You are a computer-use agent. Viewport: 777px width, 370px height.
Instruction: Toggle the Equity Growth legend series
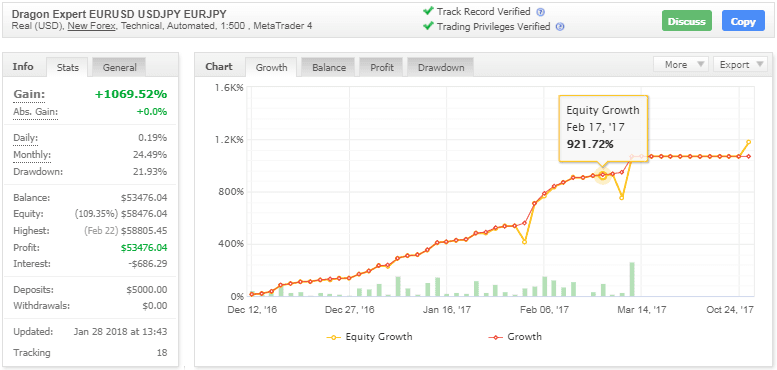(x=369, y=337)
